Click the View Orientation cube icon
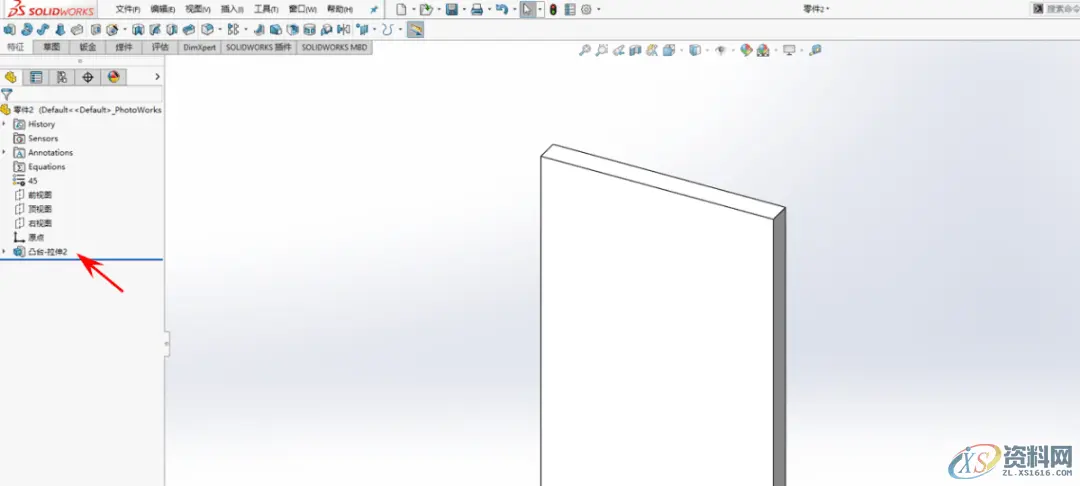 click(669, 50)
